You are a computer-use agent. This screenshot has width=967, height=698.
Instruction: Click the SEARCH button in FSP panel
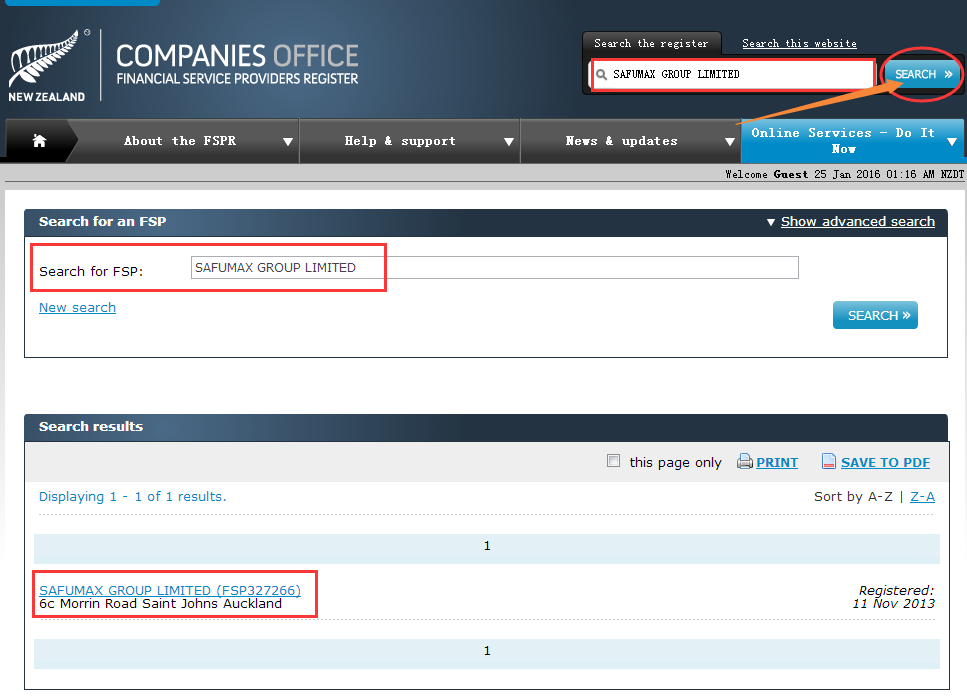point(875,315)
